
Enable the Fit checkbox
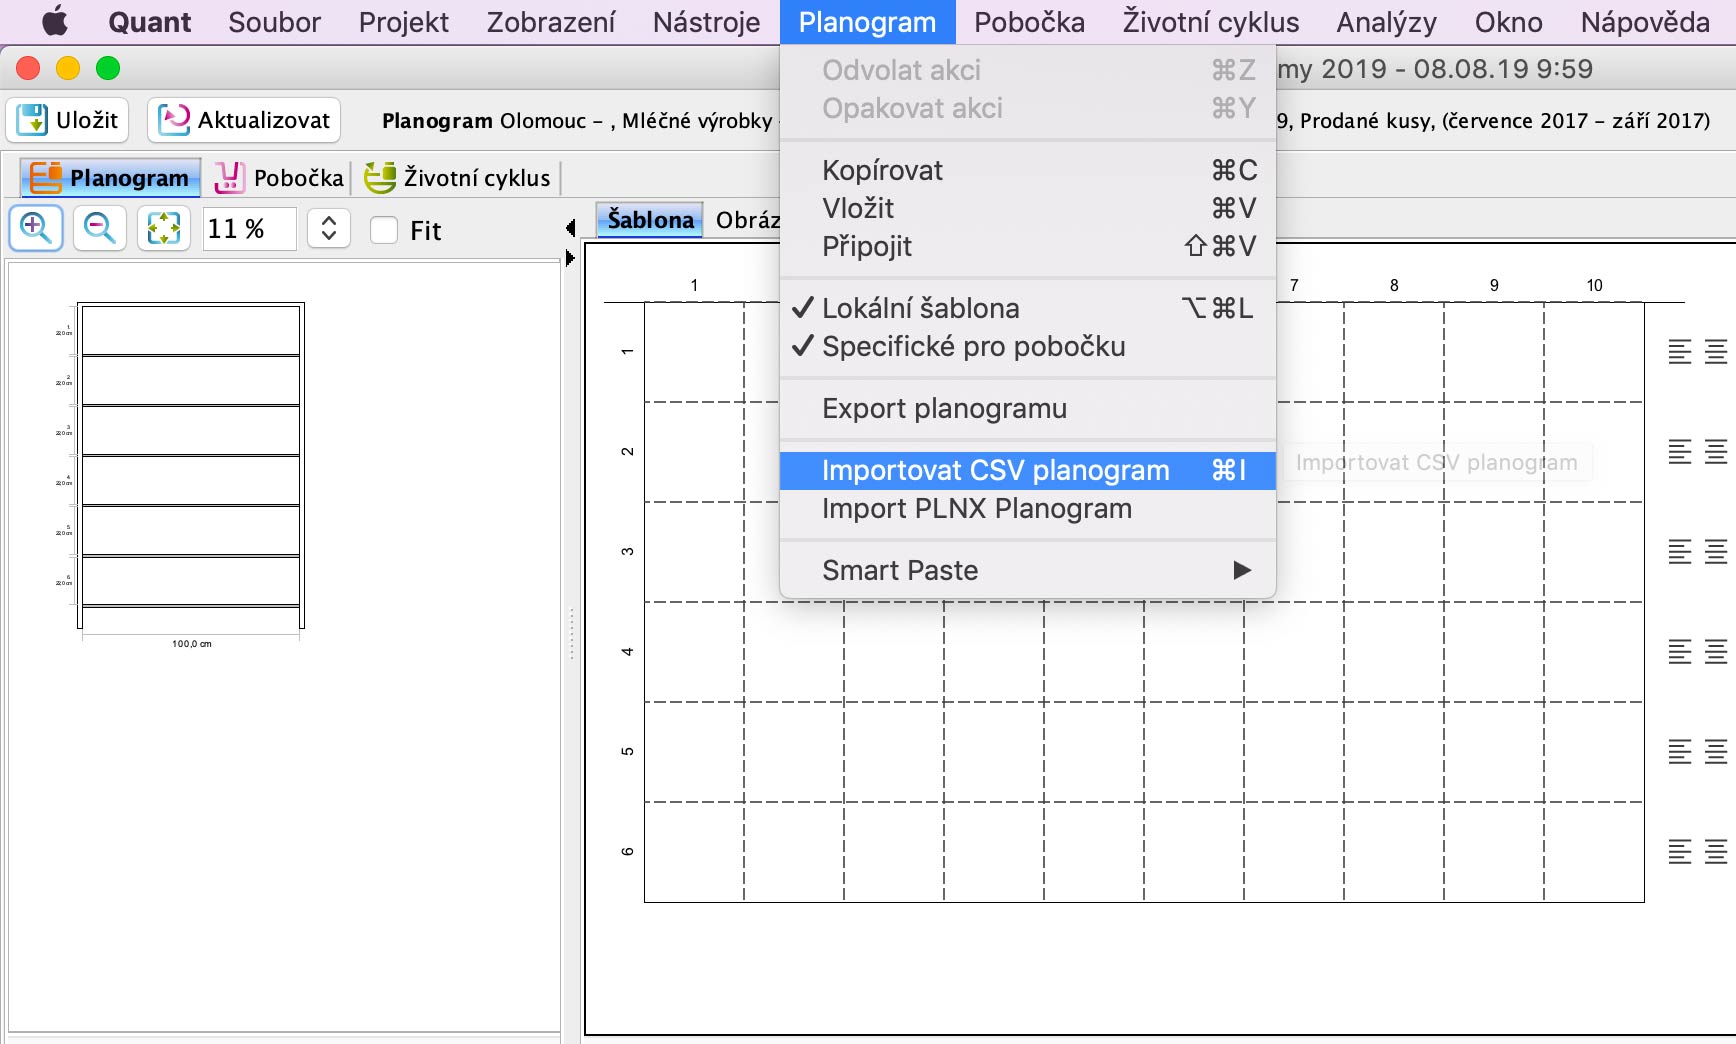pos(384,230)
